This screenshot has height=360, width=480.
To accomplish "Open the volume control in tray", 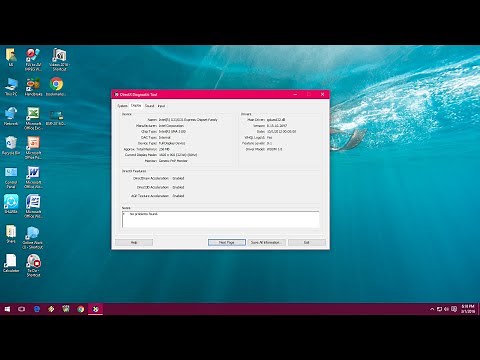I will point(447,309).
